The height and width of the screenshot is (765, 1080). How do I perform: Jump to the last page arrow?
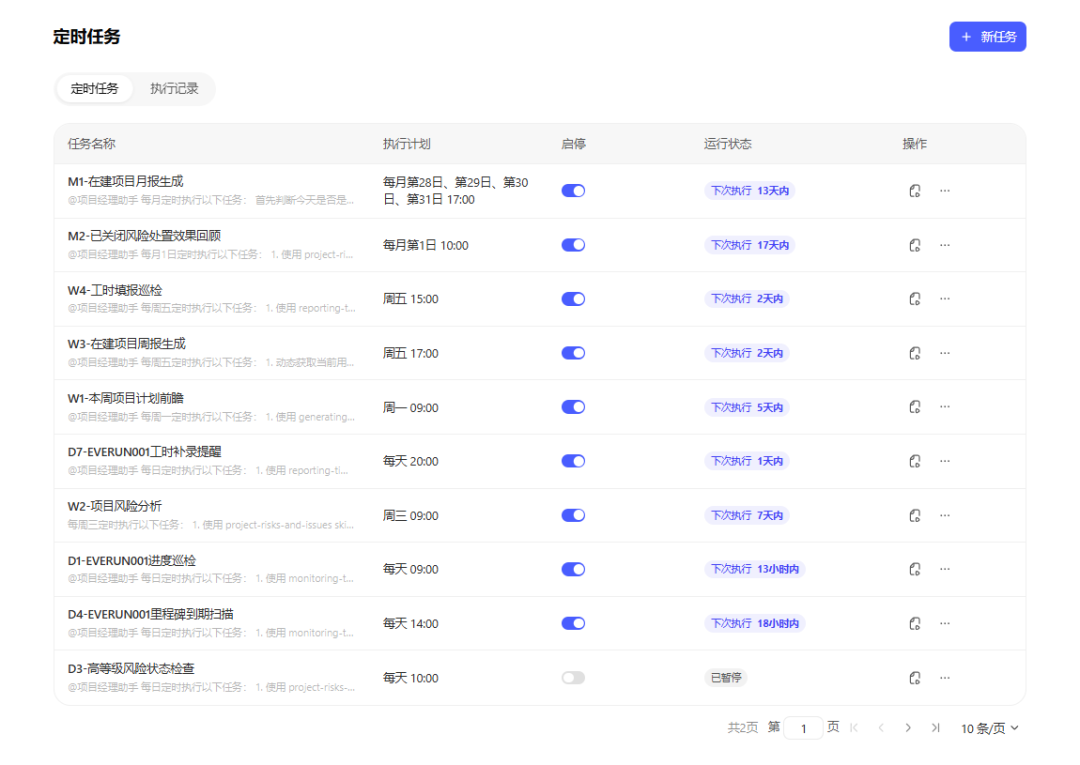tap(935, 728)
